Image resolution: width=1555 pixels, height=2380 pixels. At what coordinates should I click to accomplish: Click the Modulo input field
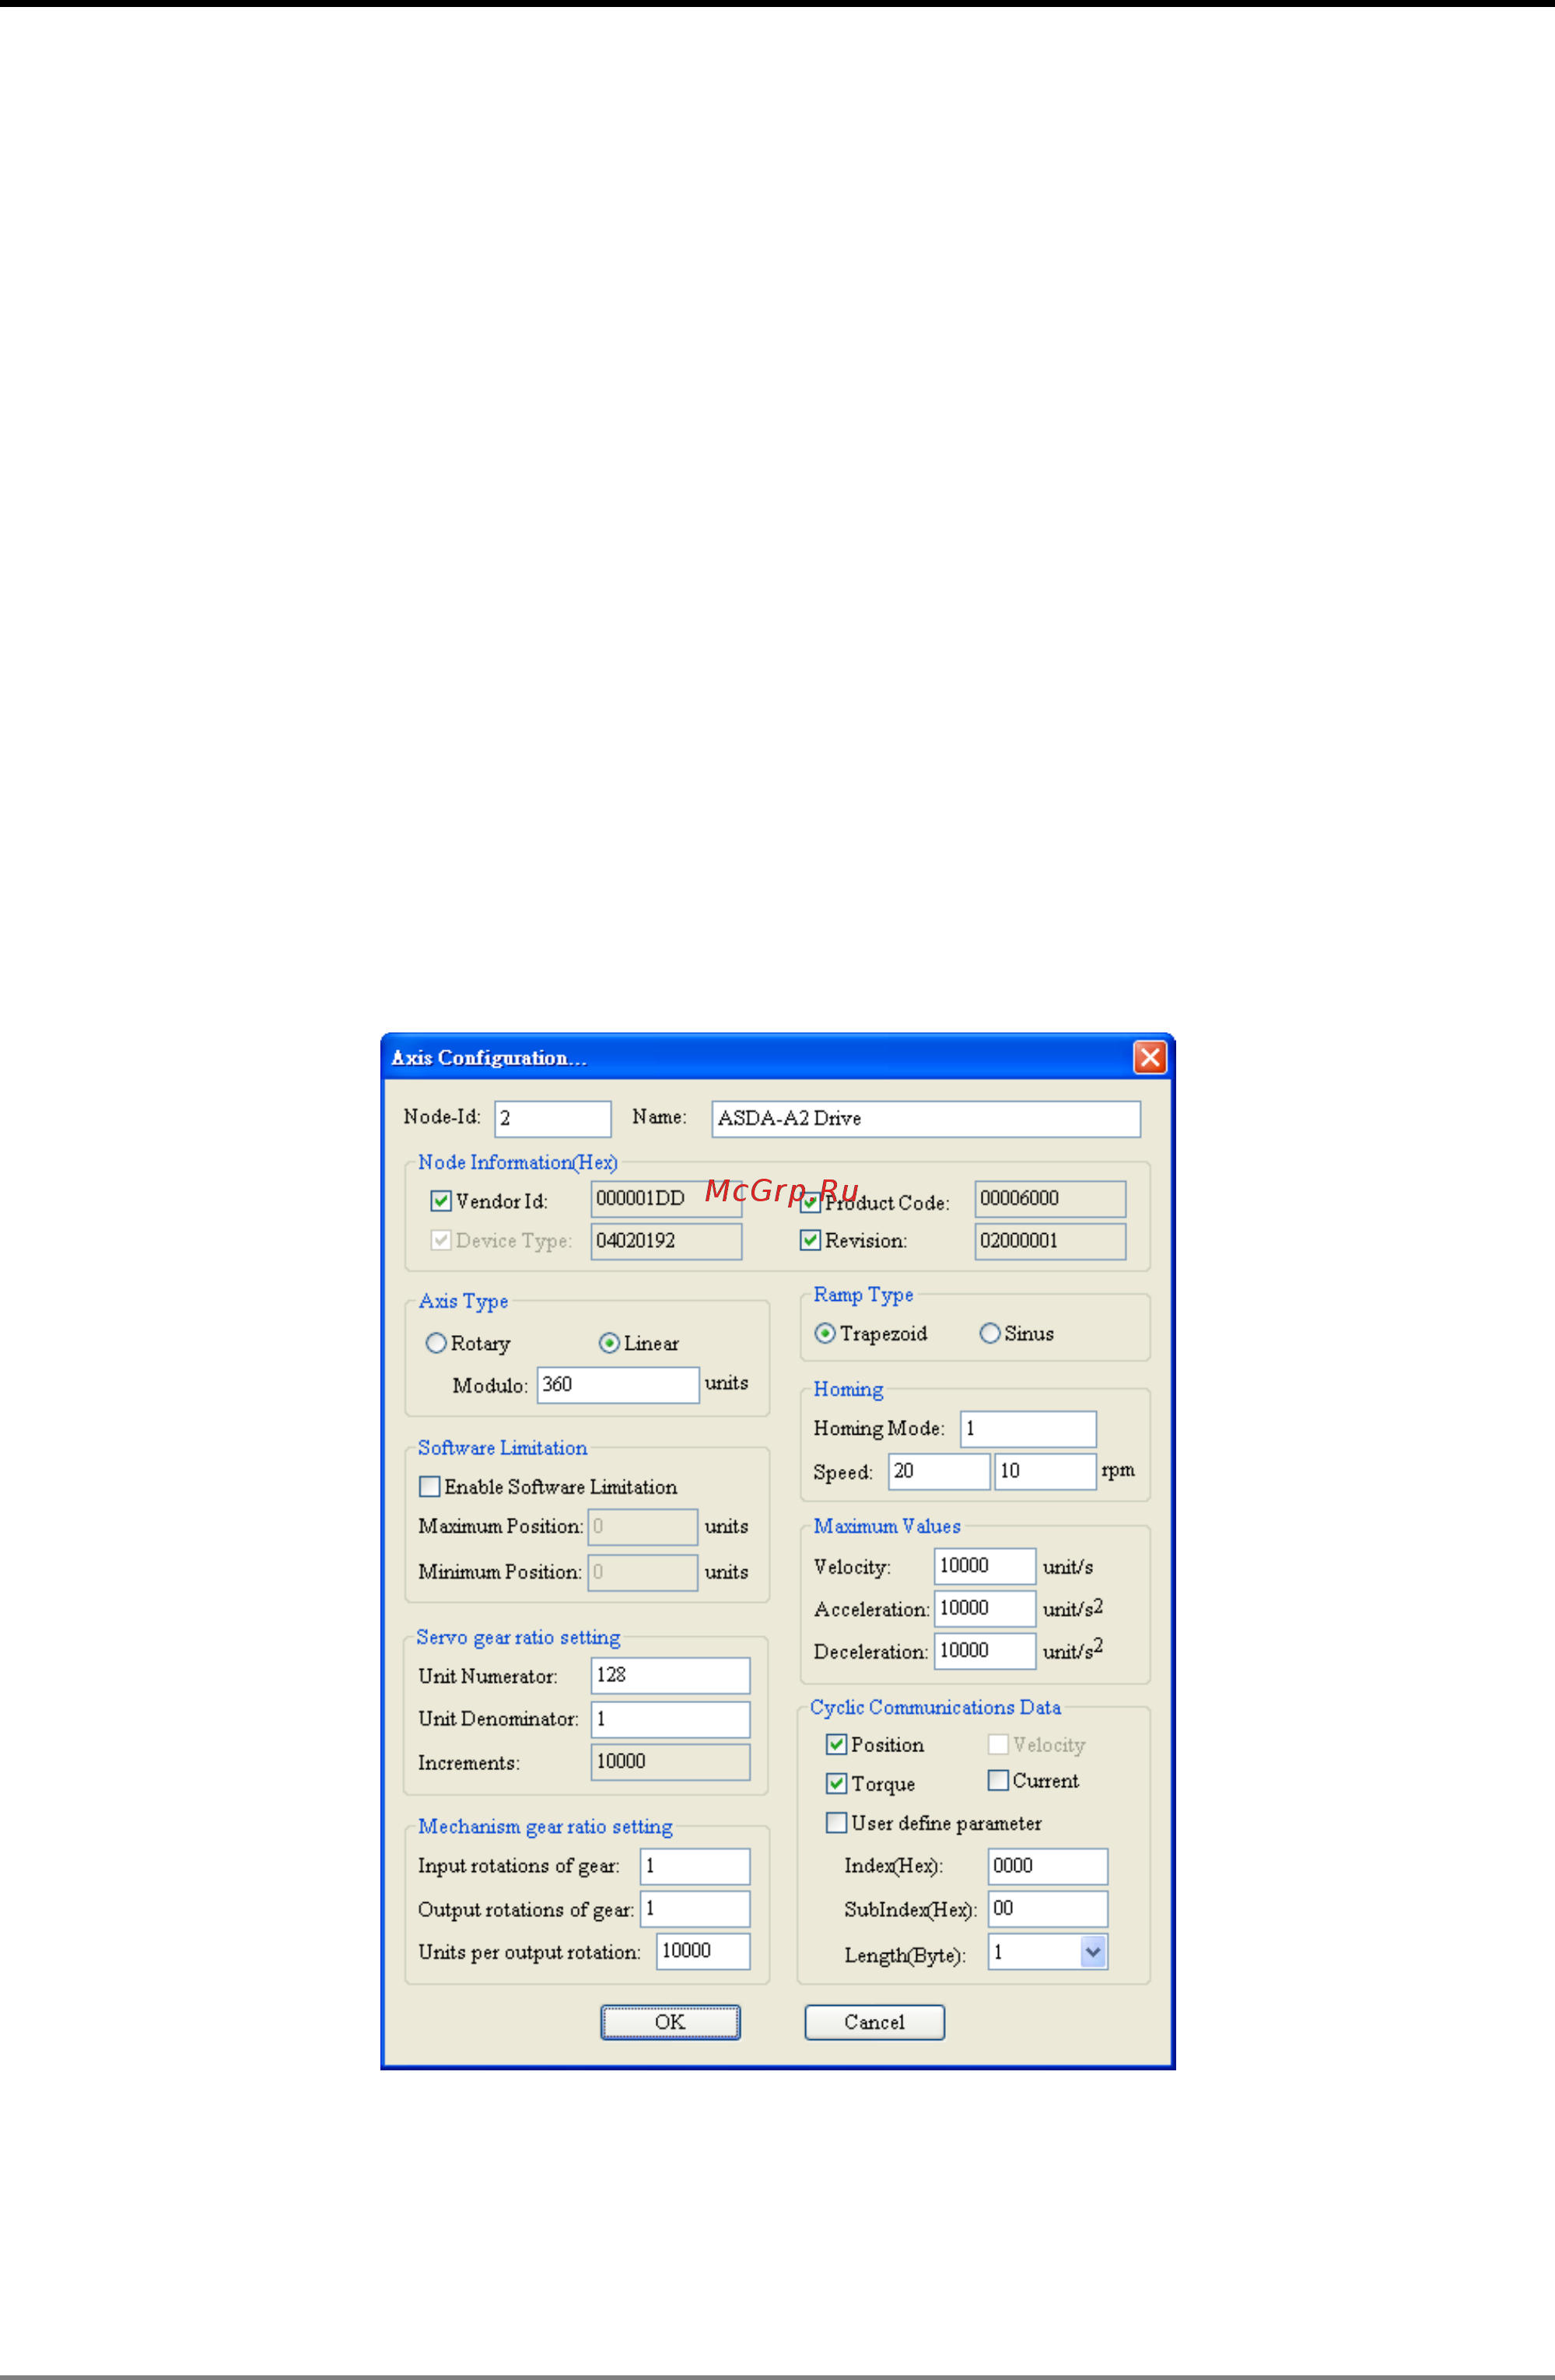618,1385
